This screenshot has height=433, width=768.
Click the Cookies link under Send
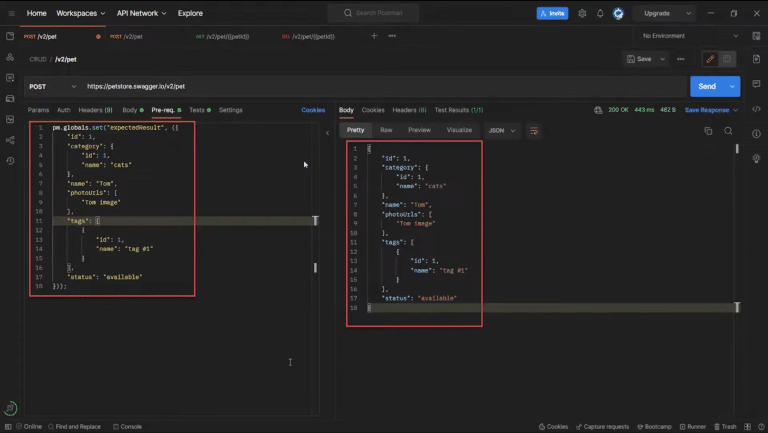(x=313, y=110)
